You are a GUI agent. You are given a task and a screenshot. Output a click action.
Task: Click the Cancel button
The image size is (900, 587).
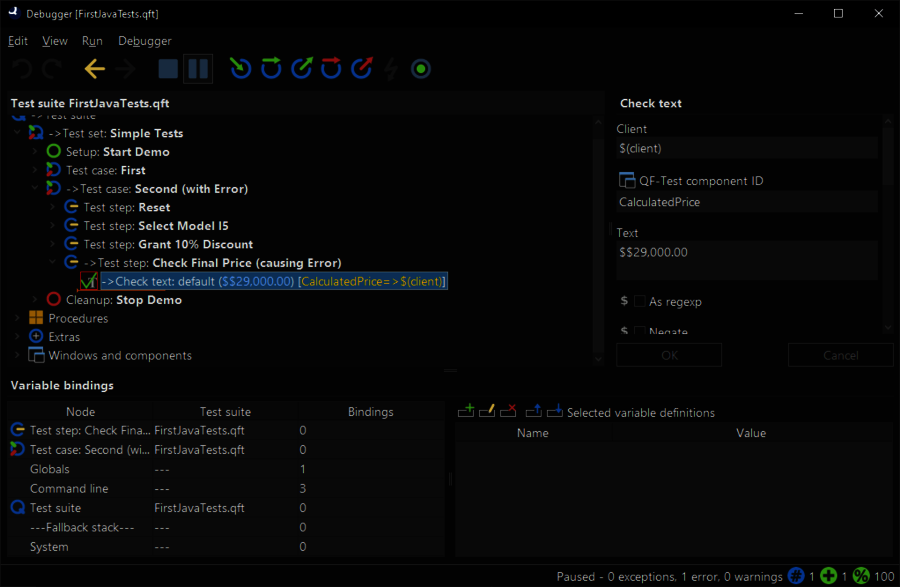point(840,355)
